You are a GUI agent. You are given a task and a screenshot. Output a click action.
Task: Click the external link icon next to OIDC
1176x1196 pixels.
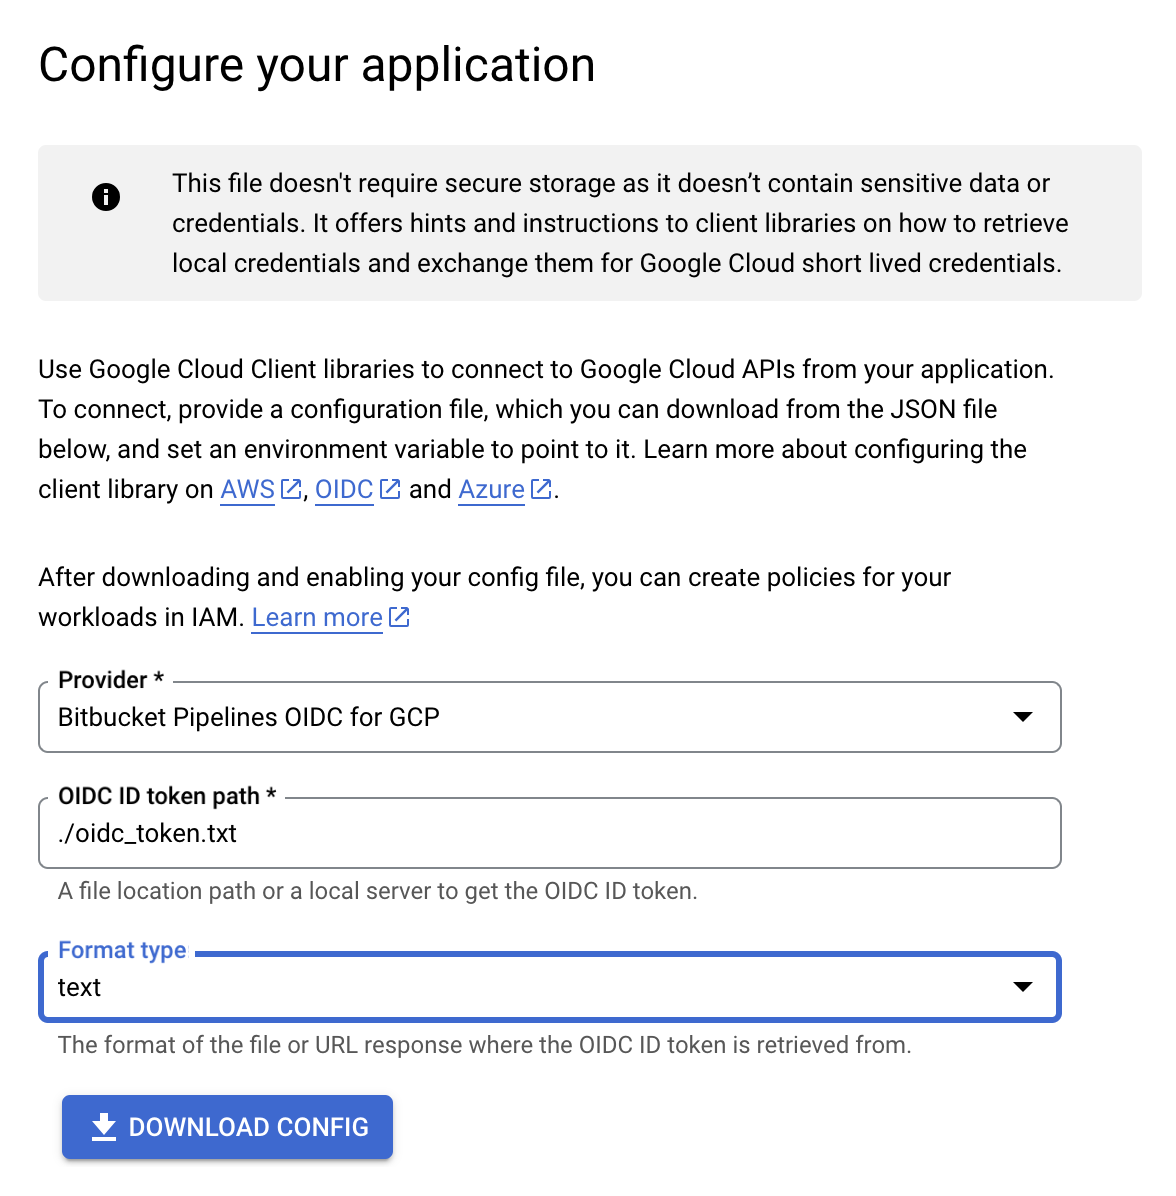click(x=390, y=488)
